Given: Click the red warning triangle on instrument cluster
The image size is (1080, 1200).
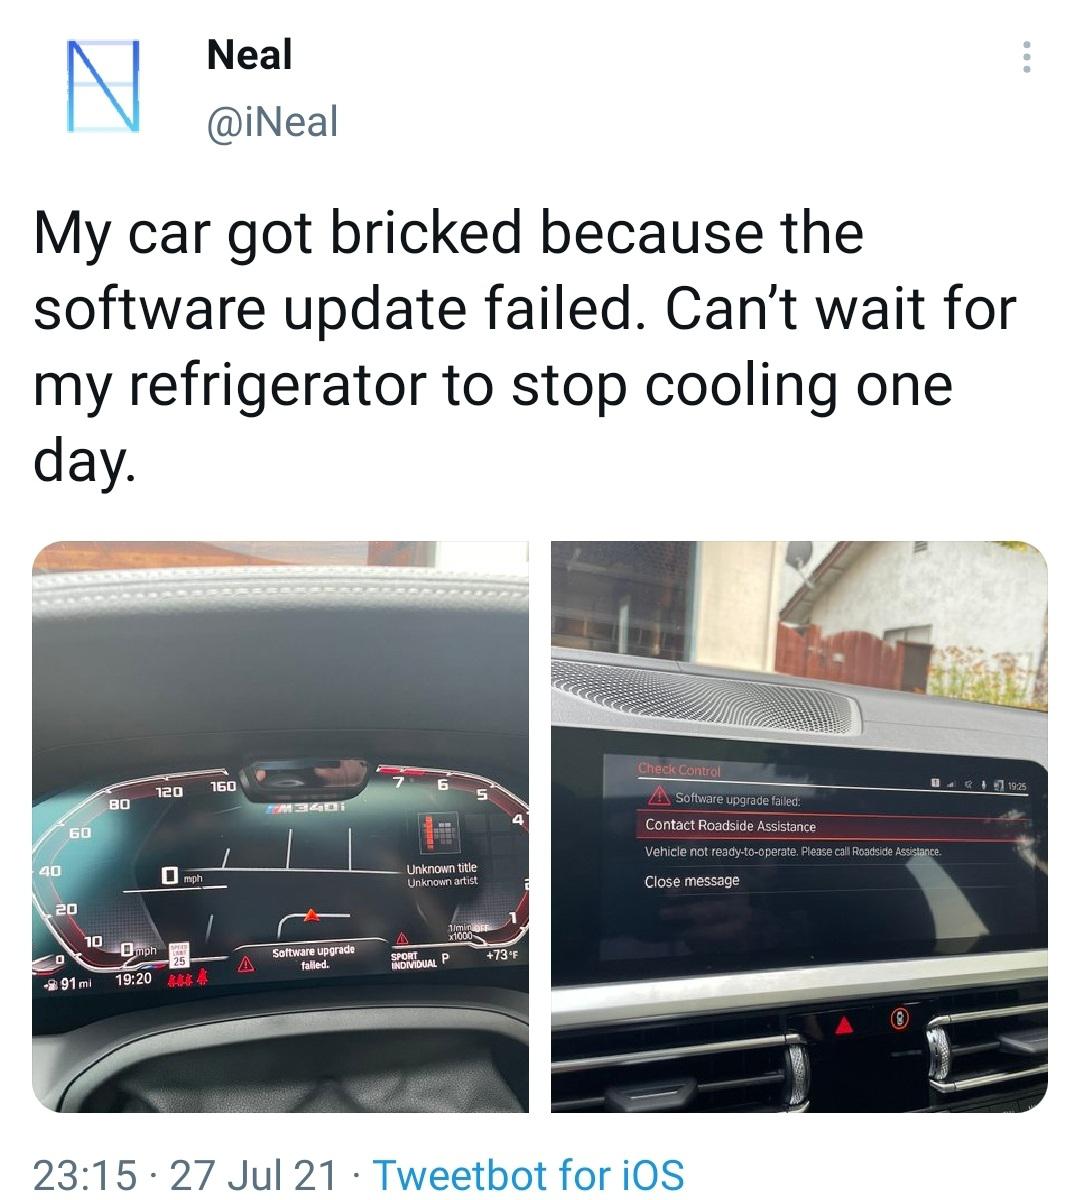Looking at the screenshot, I should (244, 965).
